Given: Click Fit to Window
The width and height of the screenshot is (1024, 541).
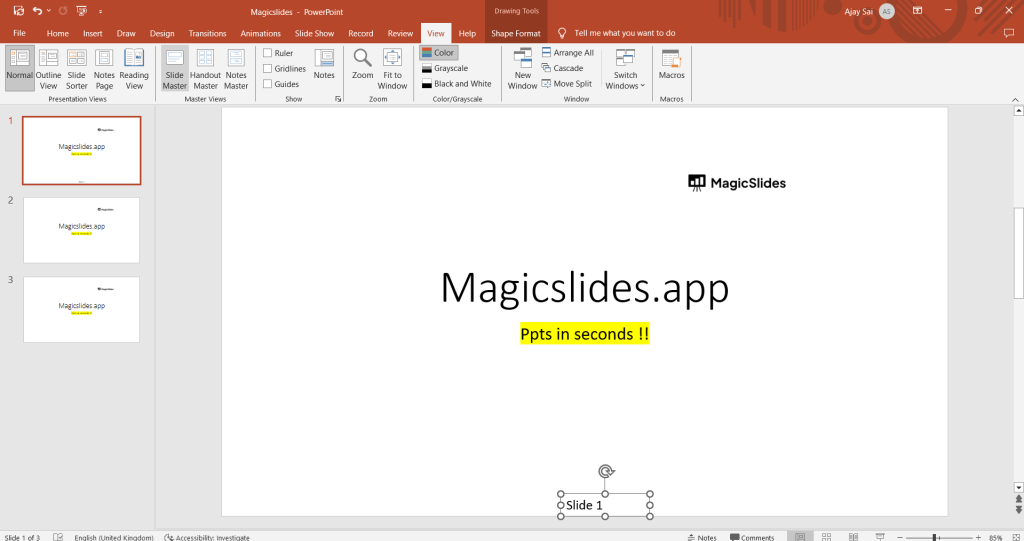Looking at the screenshot, I should pyautogui.click(x=392, y=68).
